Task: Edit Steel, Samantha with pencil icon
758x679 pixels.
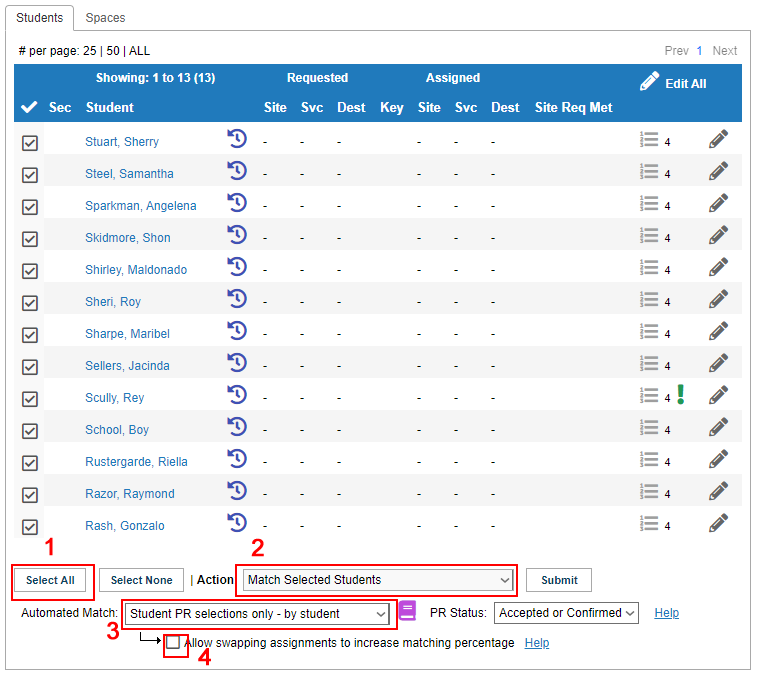Action: pyautogui.click(x=718, y=171)
